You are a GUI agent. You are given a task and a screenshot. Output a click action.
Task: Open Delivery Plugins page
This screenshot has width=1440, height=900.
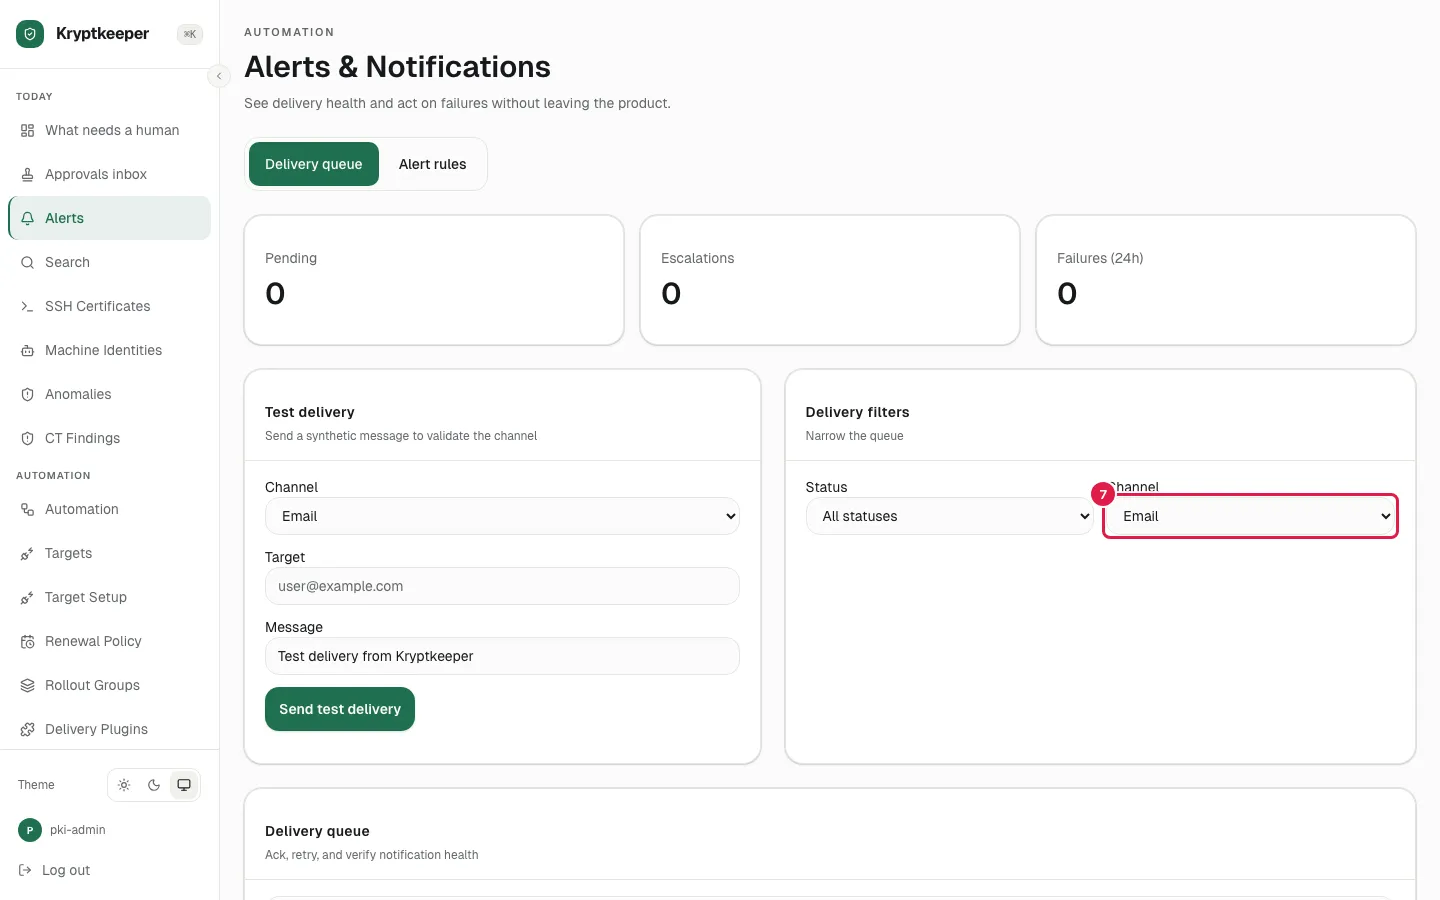point(110,729)
